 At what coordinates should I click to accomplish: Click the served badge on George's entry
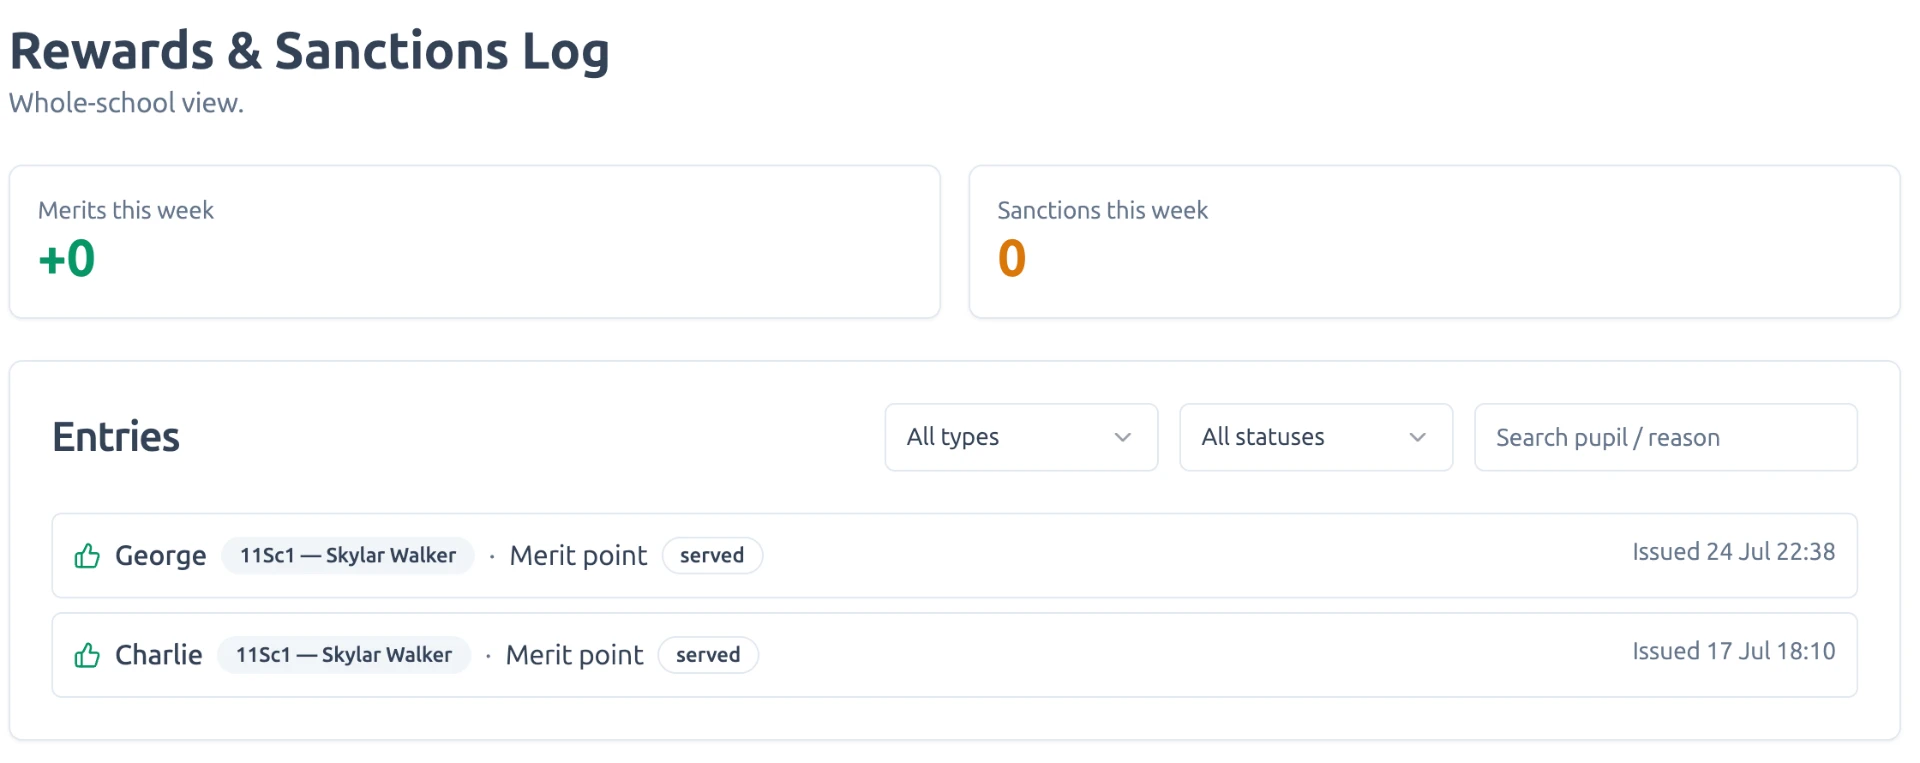pyautogui.click(x=712, y=555)
